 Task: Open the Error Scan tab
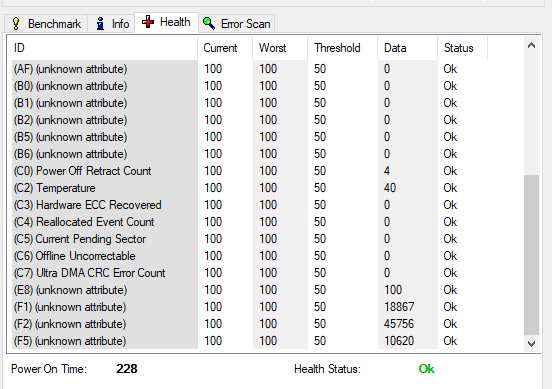[x=237, y=24]
